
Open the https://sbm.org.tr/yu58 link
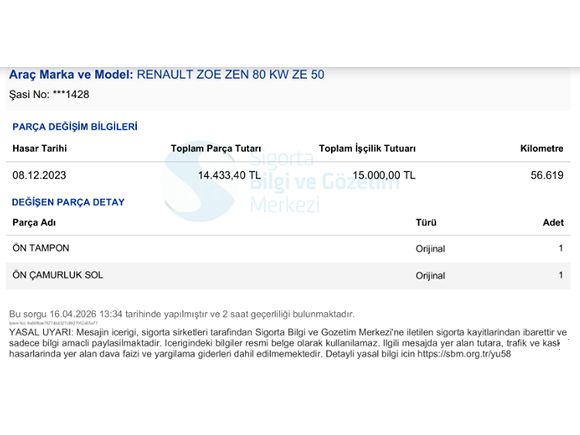[464, 354]
